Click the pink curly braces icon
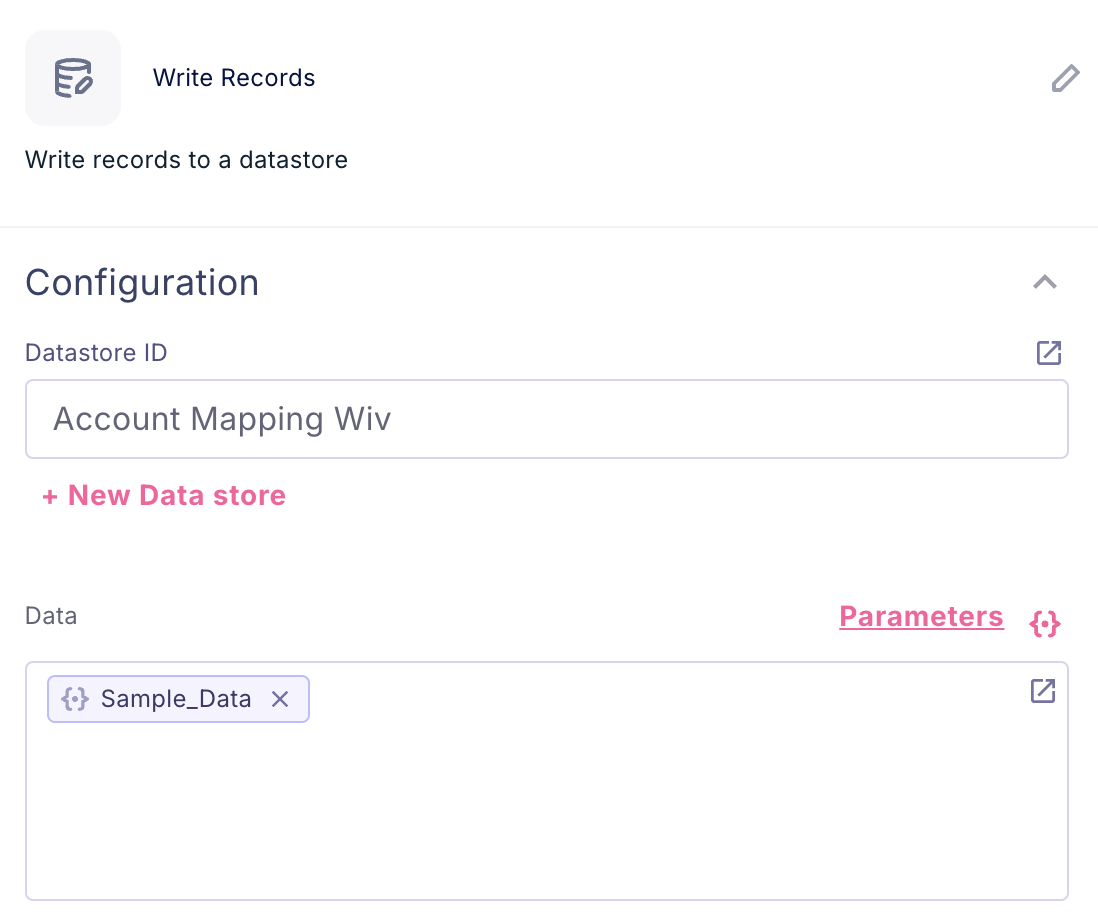Image resolution: width=1098 pixels, height=922 pixels. point(1044,624)
